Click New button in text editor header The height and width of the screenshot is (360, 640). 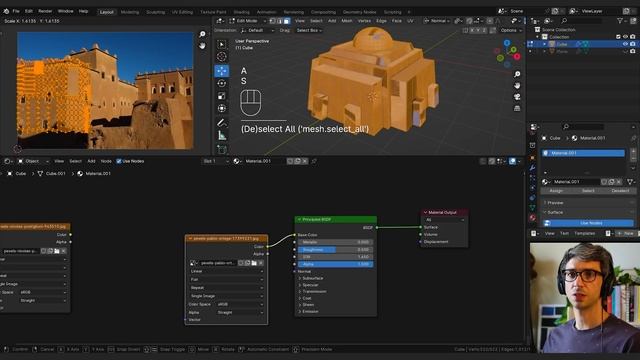pos(625,233)
